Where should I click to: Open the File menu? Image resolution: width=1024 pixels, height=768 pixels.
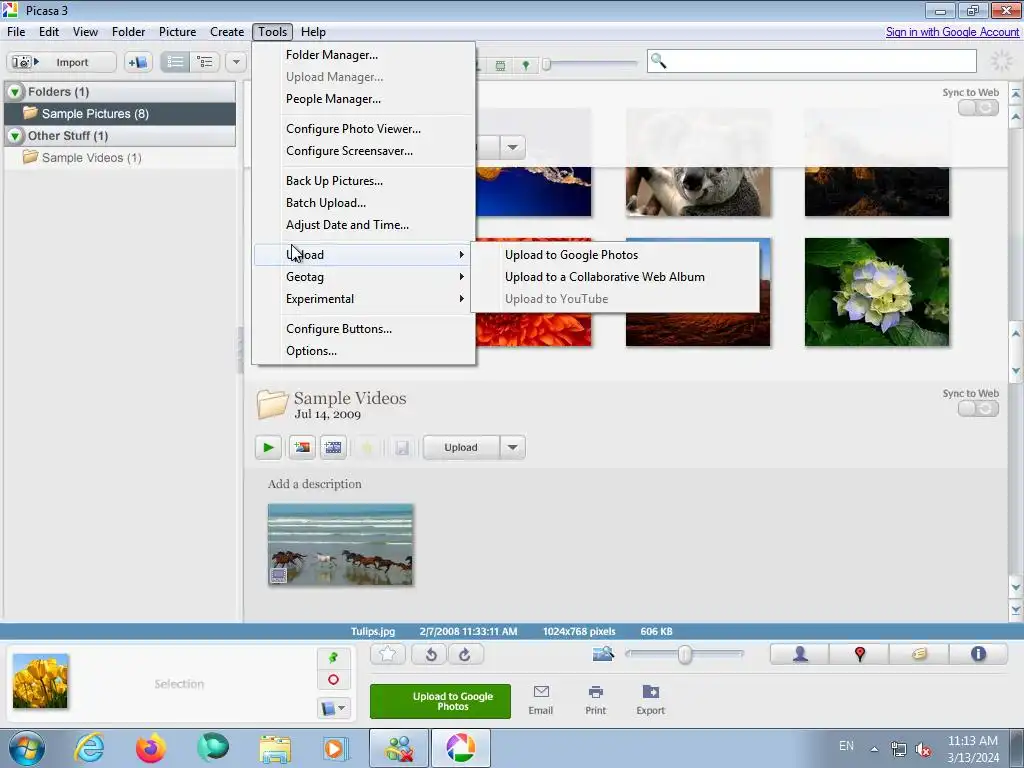pos(16,32)
